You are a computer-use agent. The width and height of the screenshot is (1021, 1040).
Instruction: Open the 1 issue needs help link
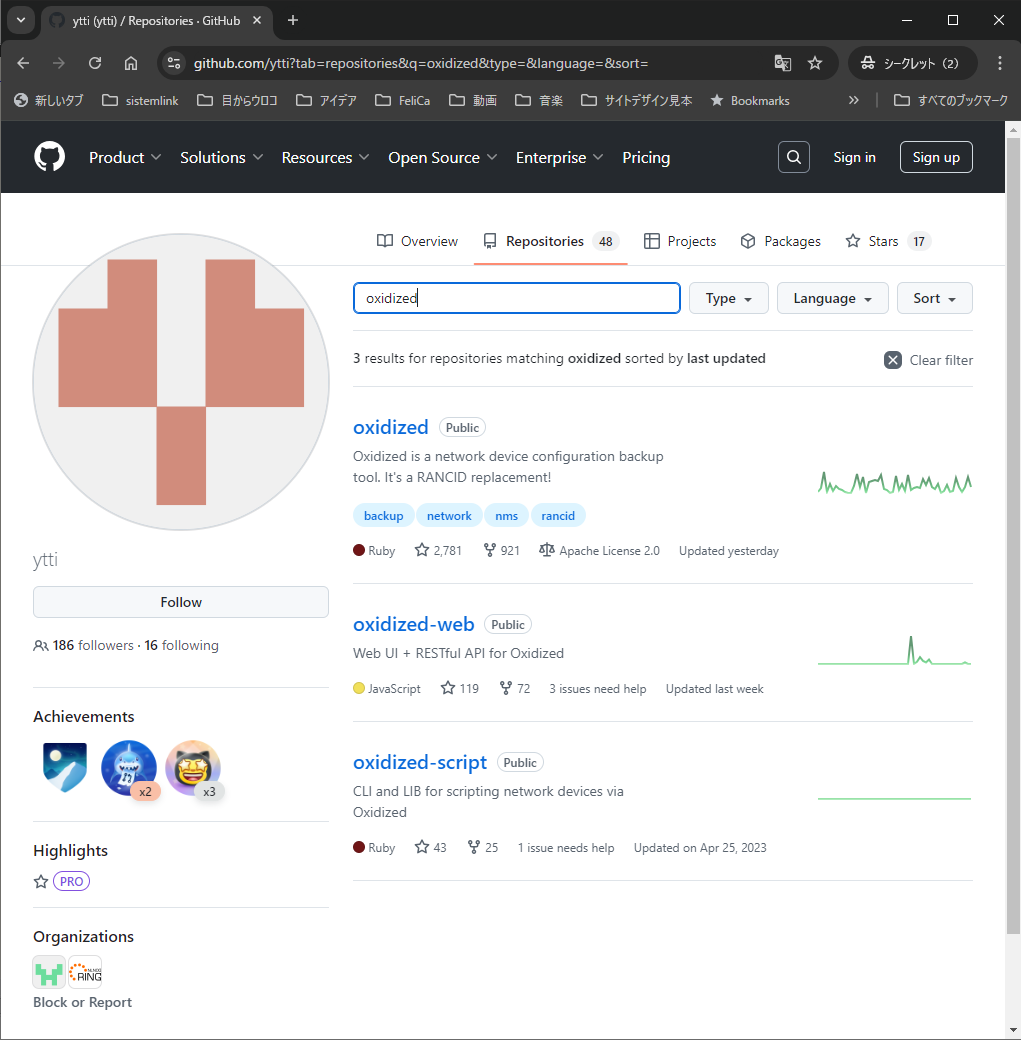(566, 848)
